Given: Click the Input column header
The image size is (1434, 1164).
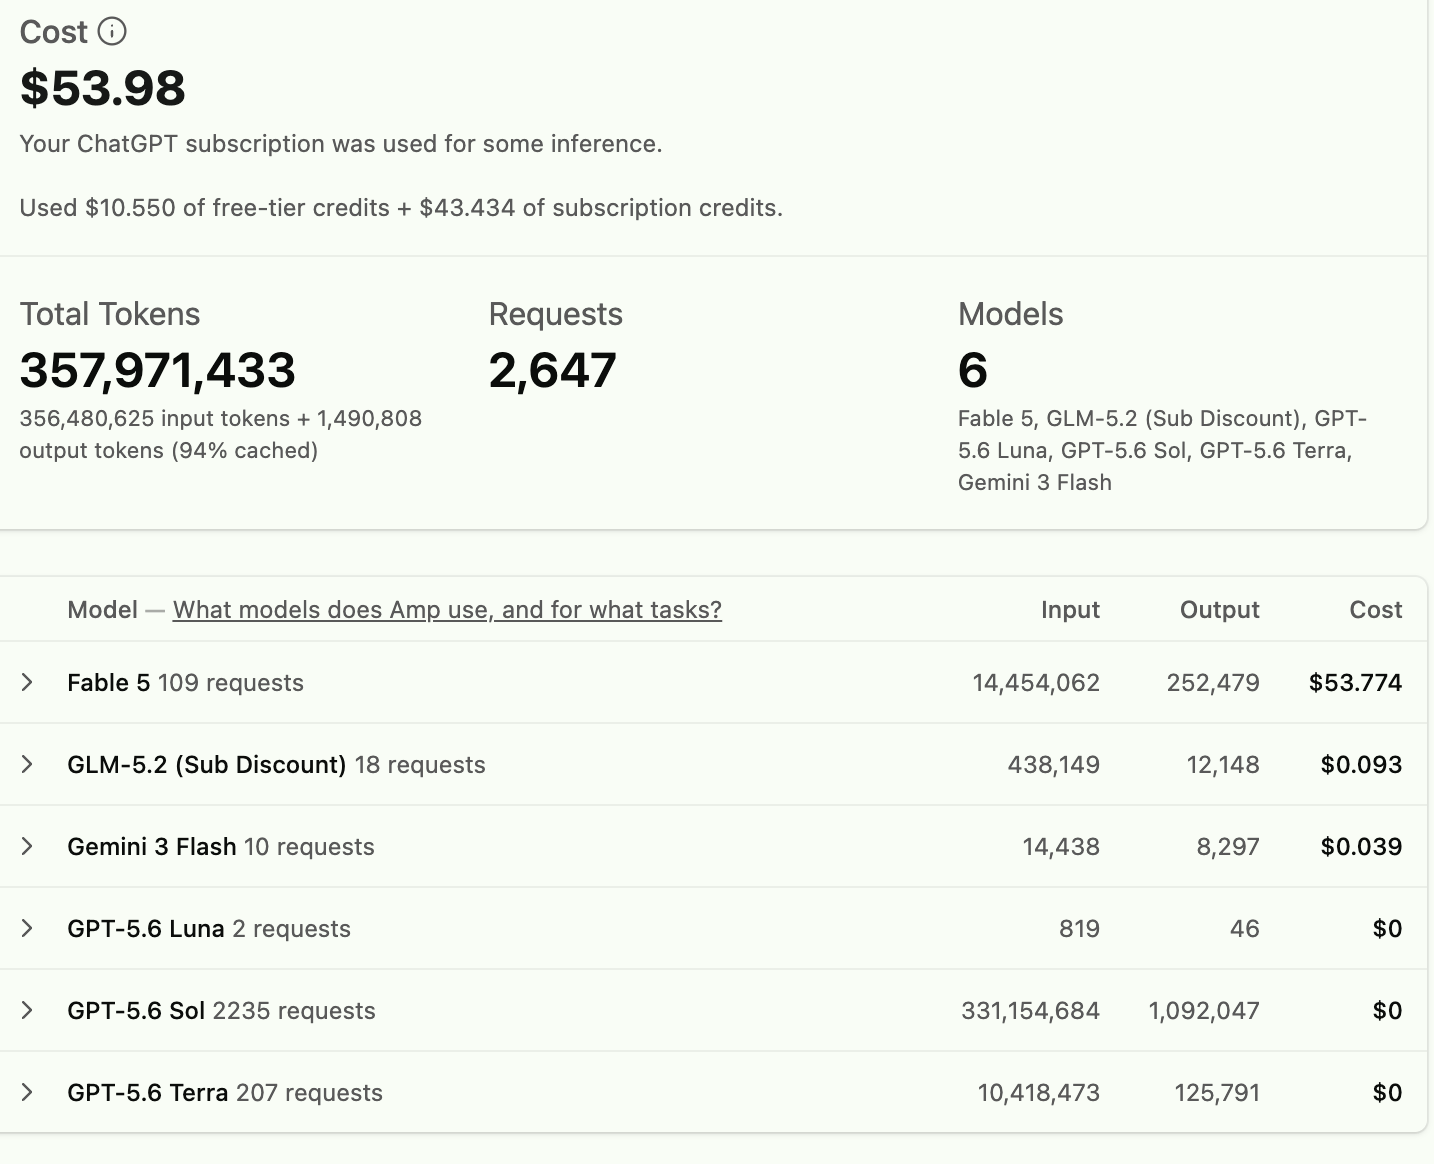Looking at the screenshot, I should [x=1070, y=610].
